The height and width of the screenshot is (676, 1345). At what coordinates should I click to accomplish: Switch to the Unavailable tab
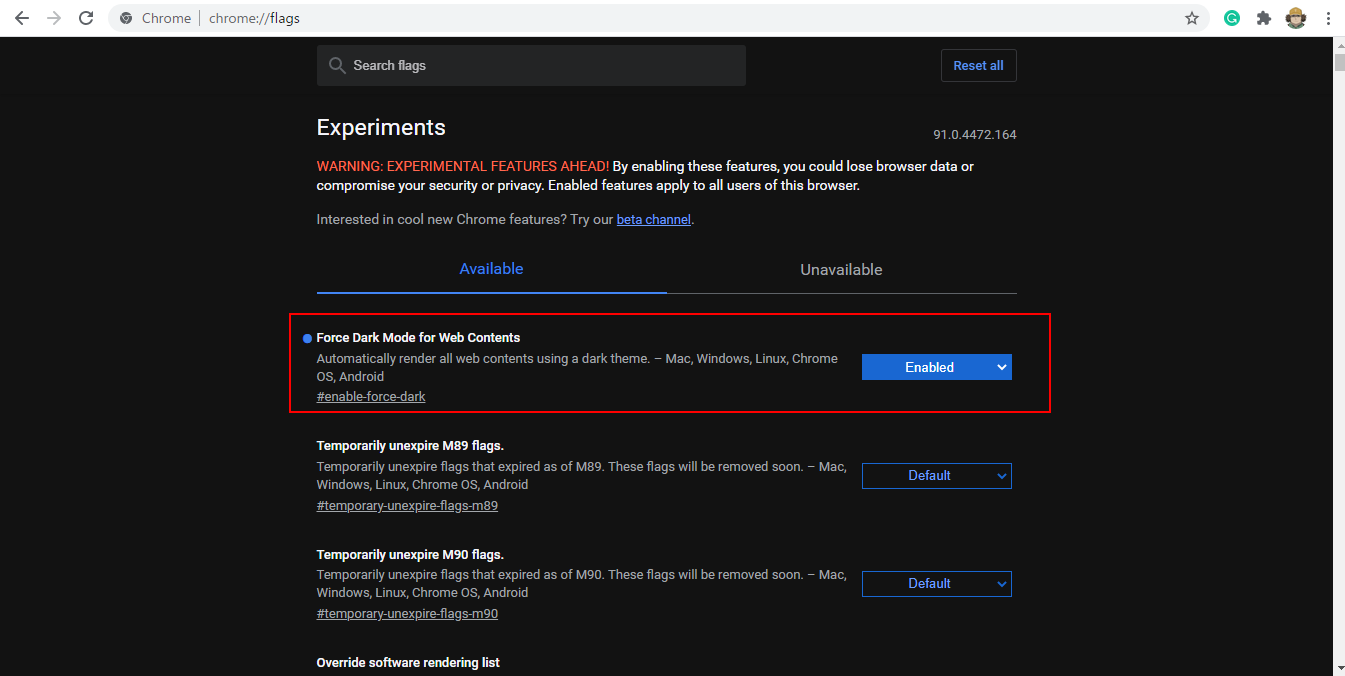pos(841,269)
